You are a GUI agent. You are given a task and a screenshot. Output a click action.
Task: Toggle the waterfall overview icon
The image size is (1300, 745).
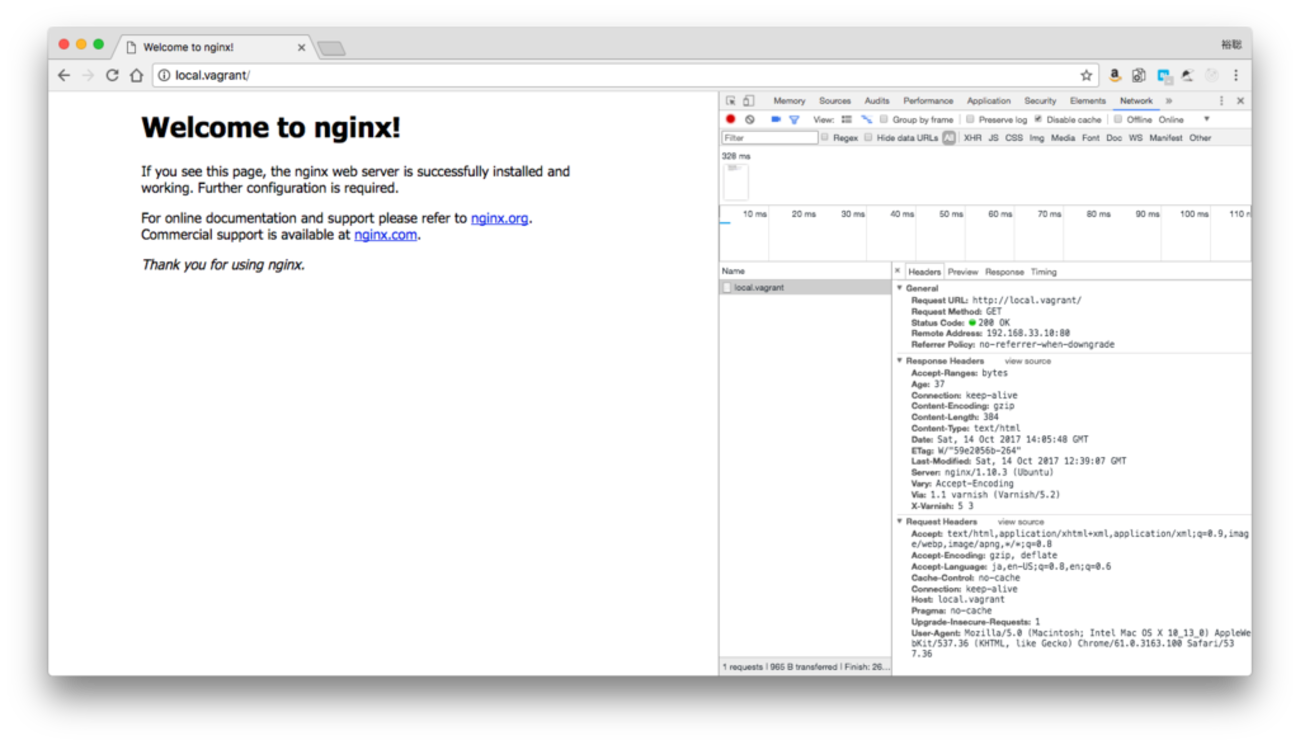coord(866,119)
